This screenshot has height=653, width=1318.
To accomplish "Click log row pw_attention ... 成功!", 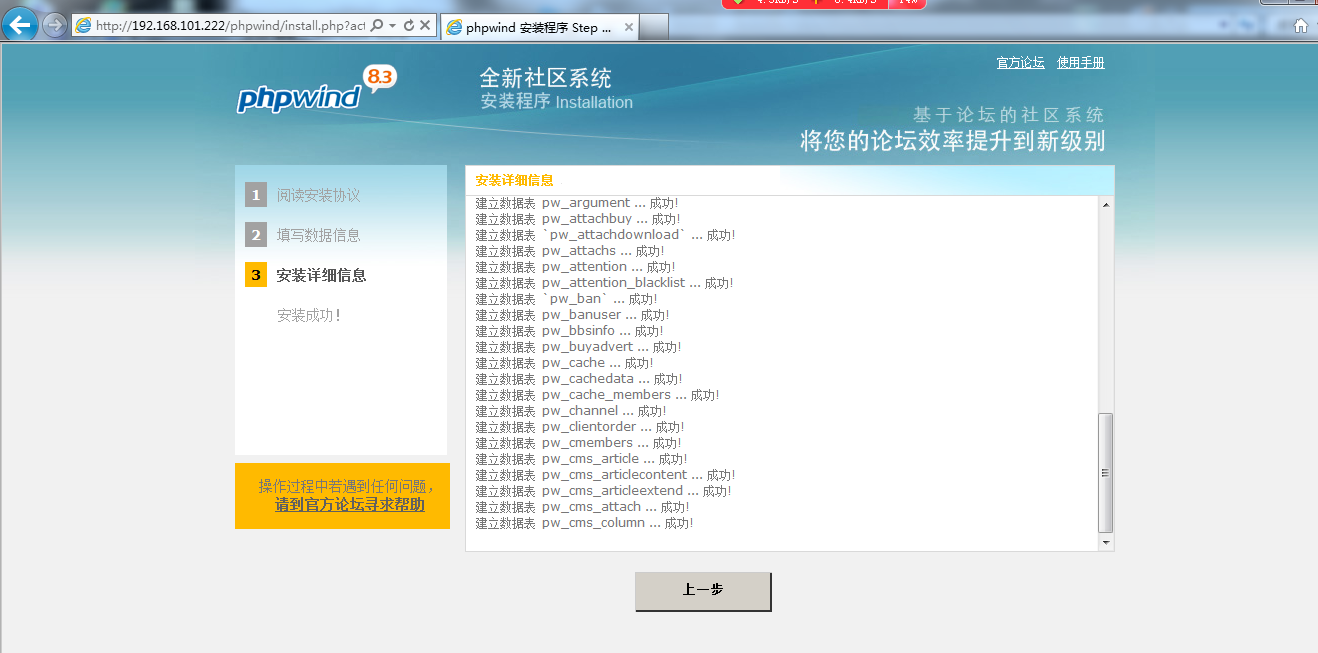I will [575, 267].
